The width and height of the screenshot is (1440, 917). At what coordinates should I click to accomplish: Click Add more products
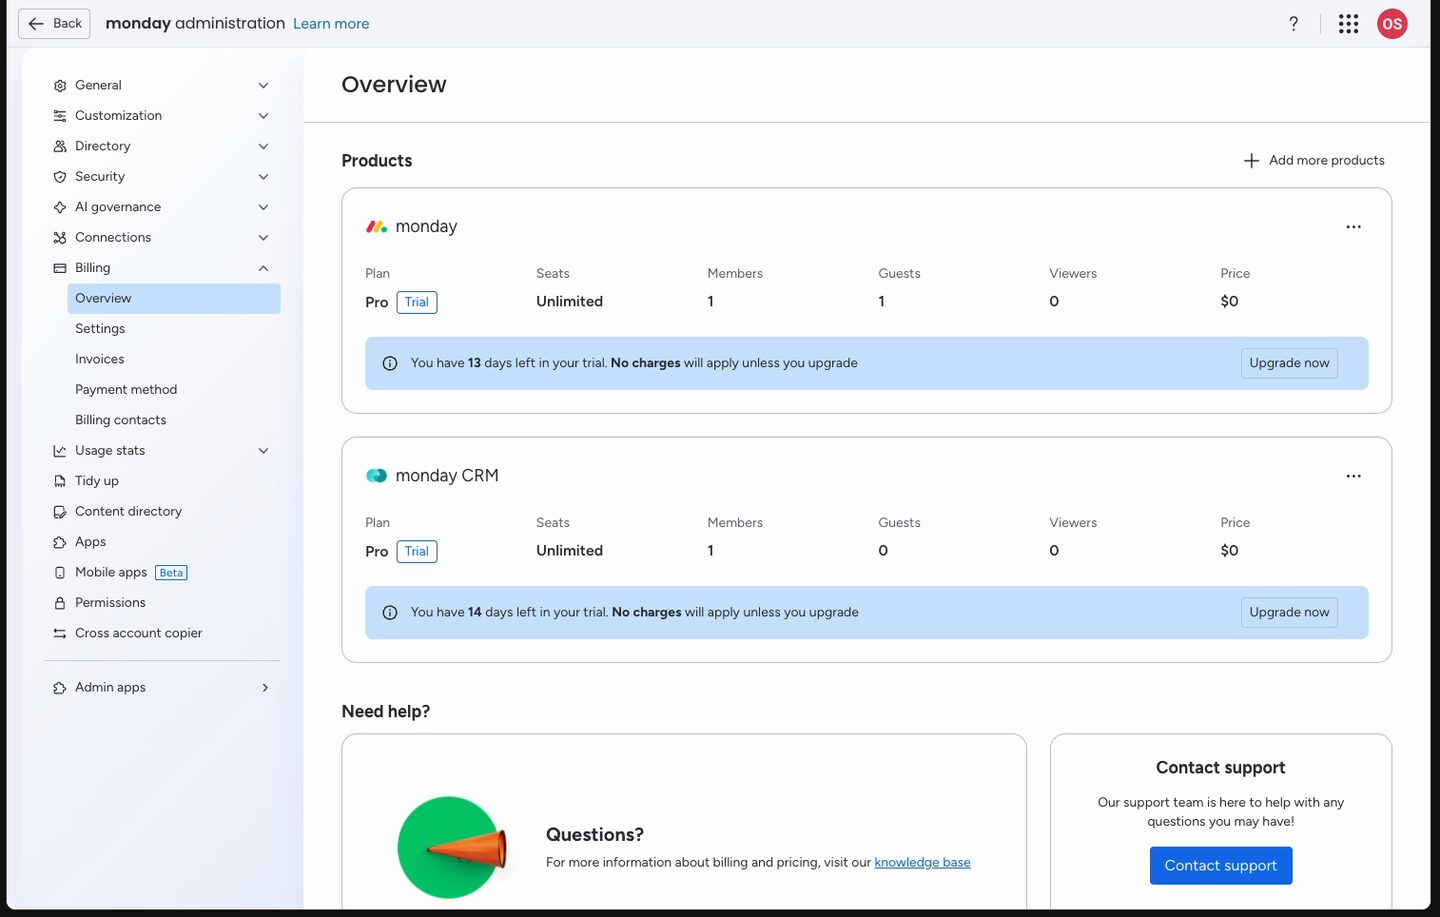(1314, 161)
